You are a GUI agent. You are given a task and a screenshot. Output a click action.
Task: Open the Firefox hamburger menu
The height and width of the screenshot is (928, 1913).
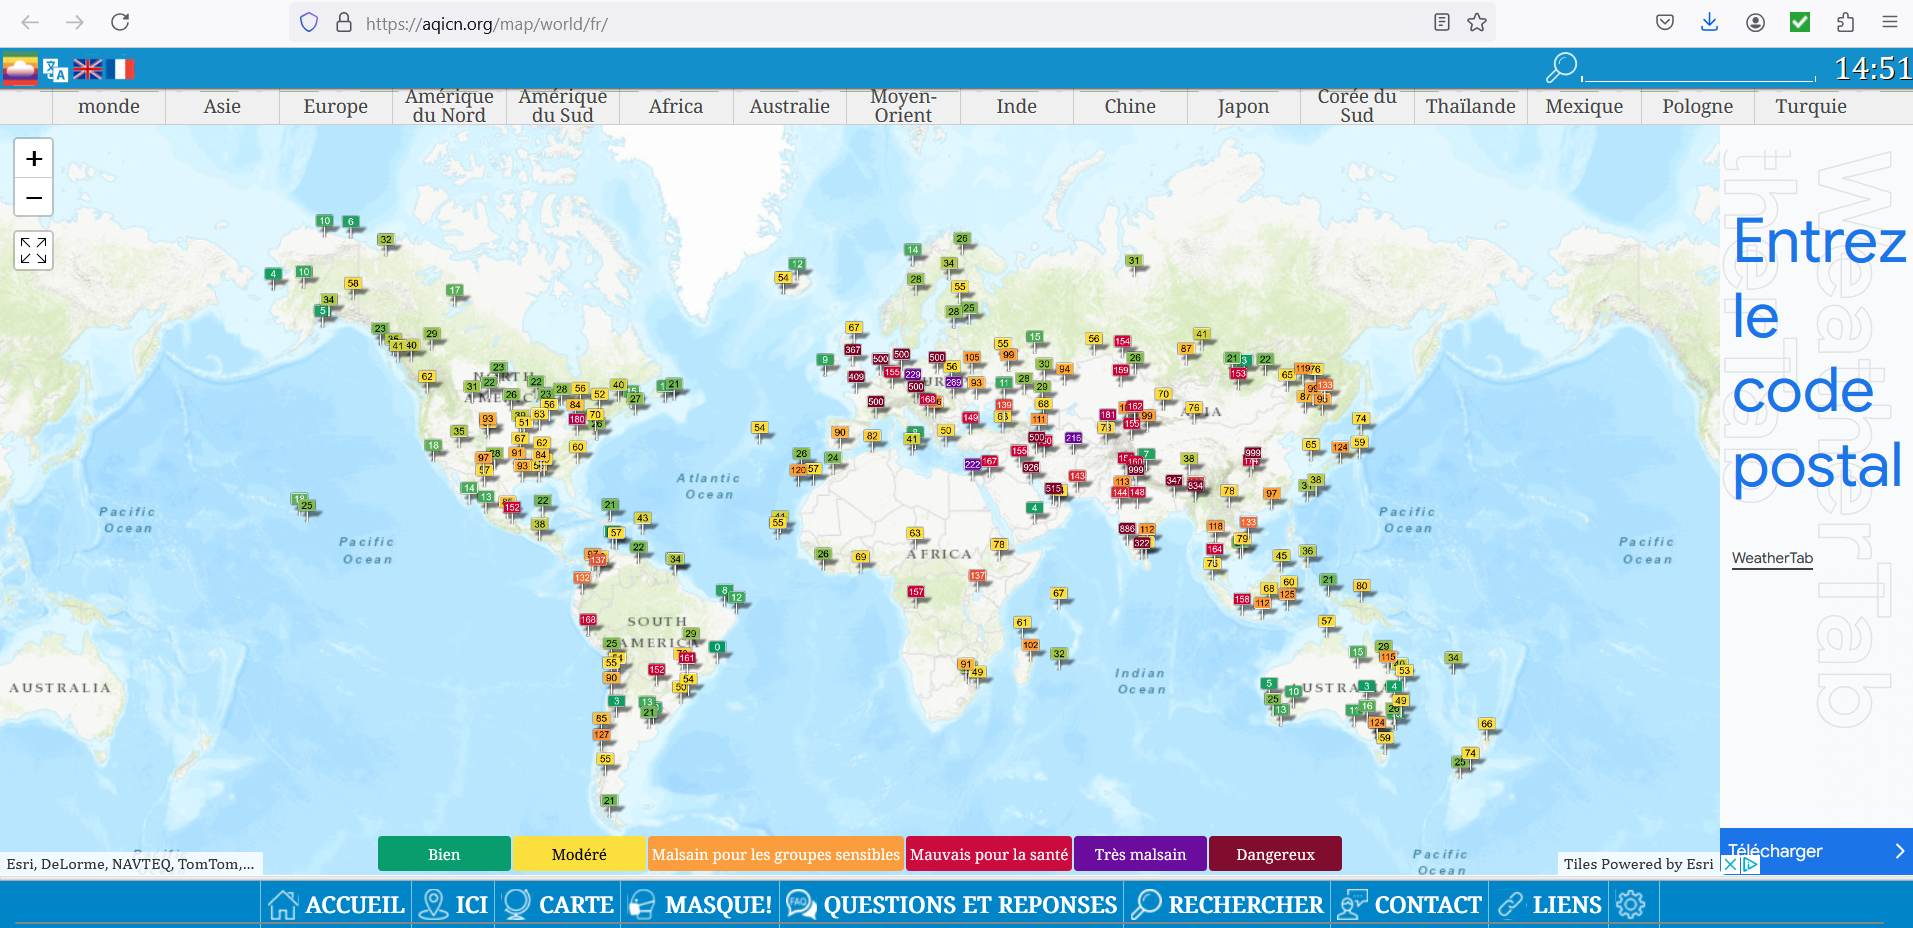click(x=1889, y=22)
